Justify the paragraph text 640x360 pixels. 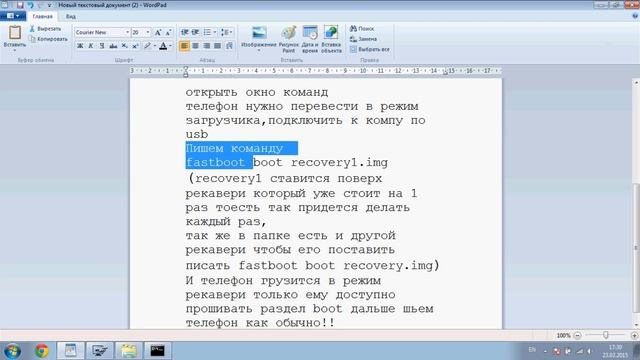[x=218, y=46]
